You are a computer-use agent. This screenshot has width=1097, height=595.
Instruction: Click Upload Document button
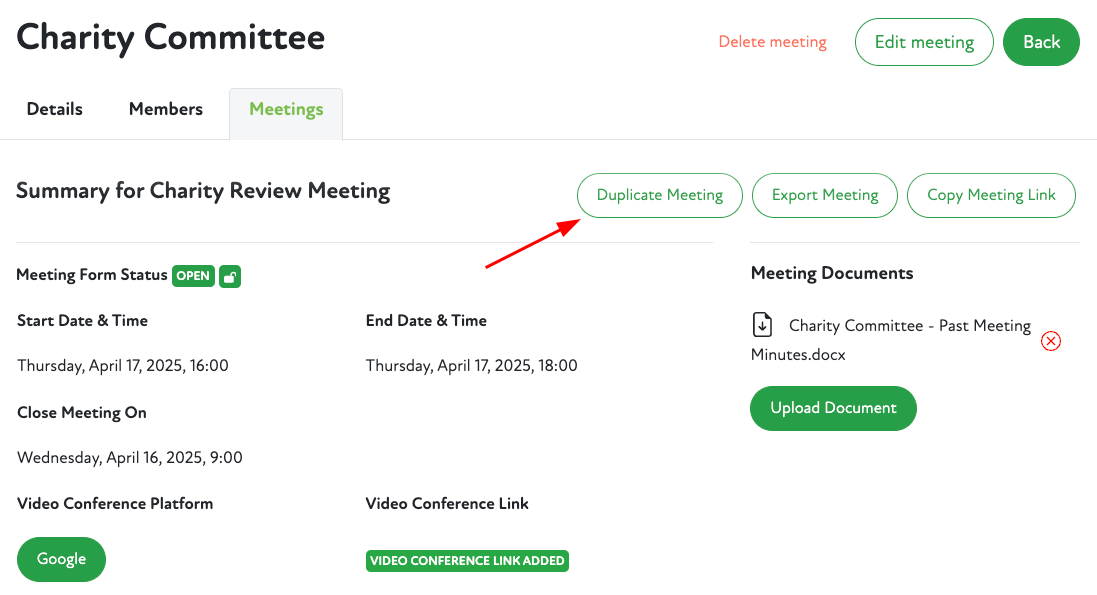[833, 408]
